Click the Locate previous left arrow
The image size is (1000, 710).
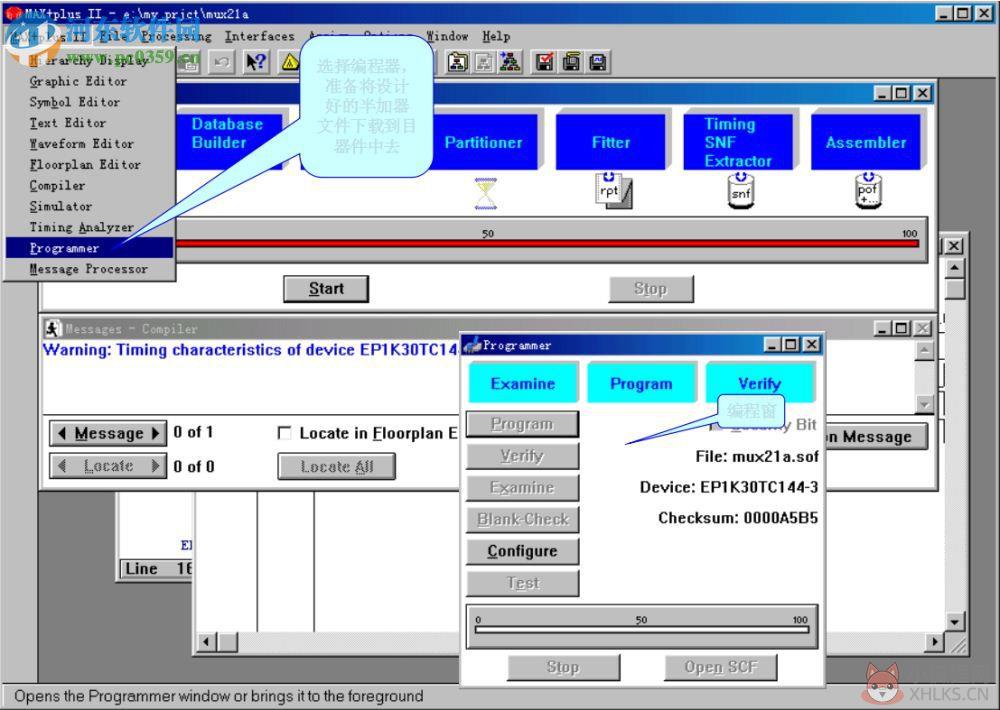(61, 466)
